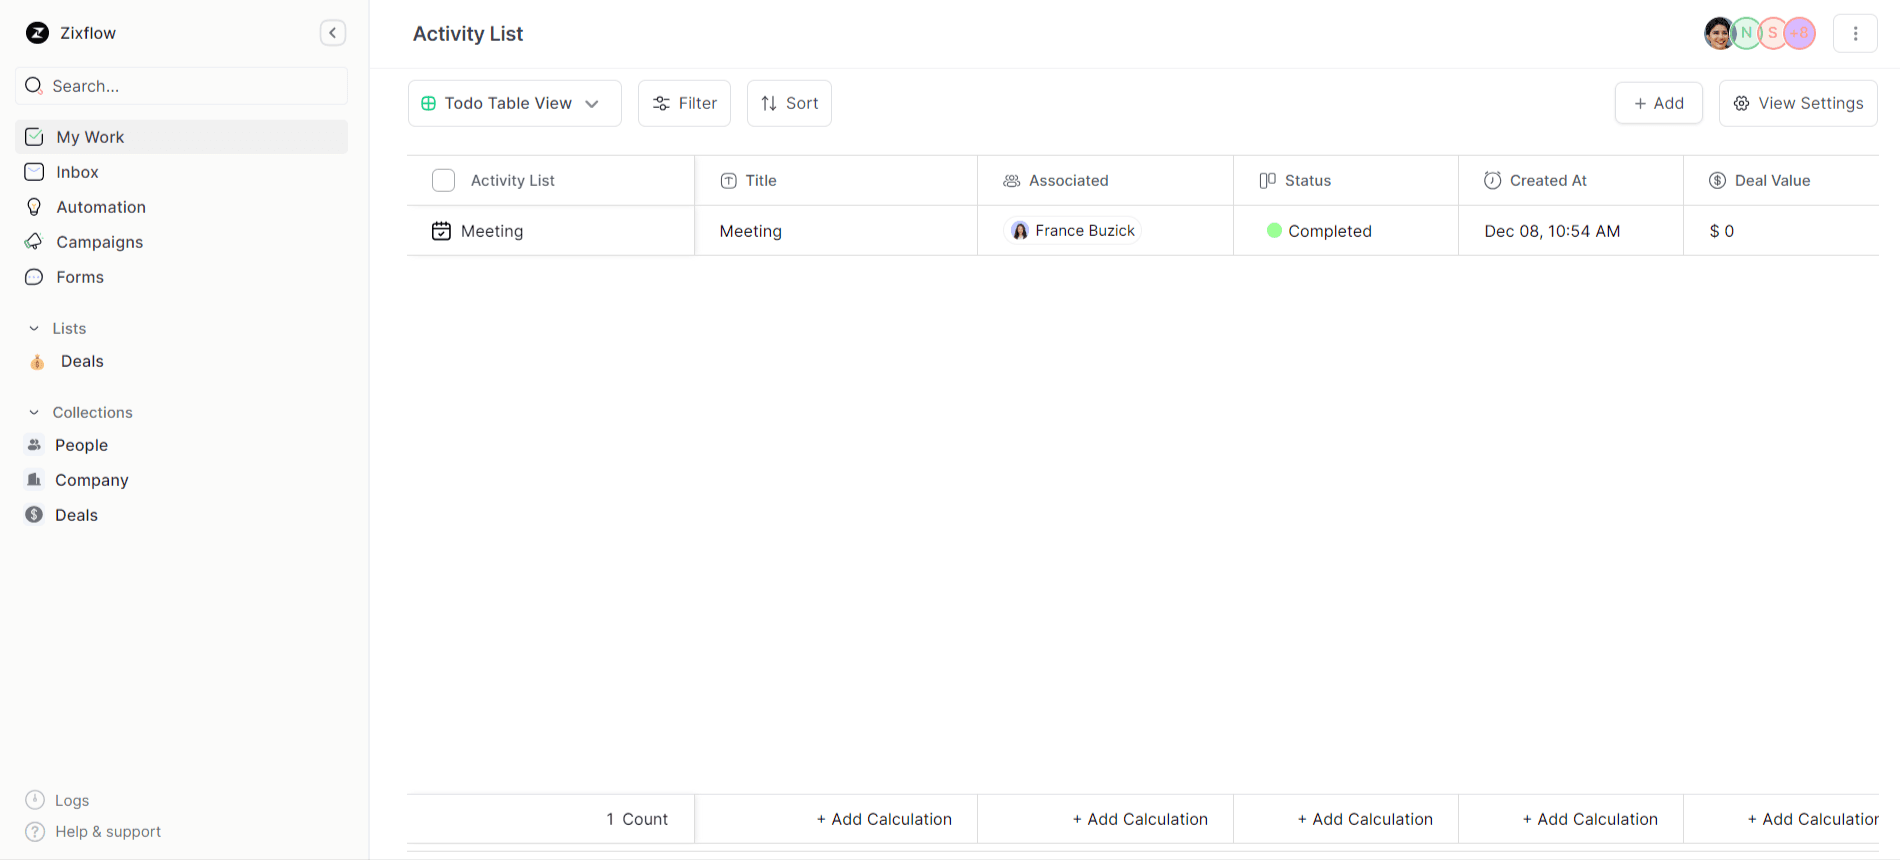Image resolution: width=1900 pixels, height=860 pixels.
Task: Click the Campaigns megaphone icon
Action: coord(34,242)
